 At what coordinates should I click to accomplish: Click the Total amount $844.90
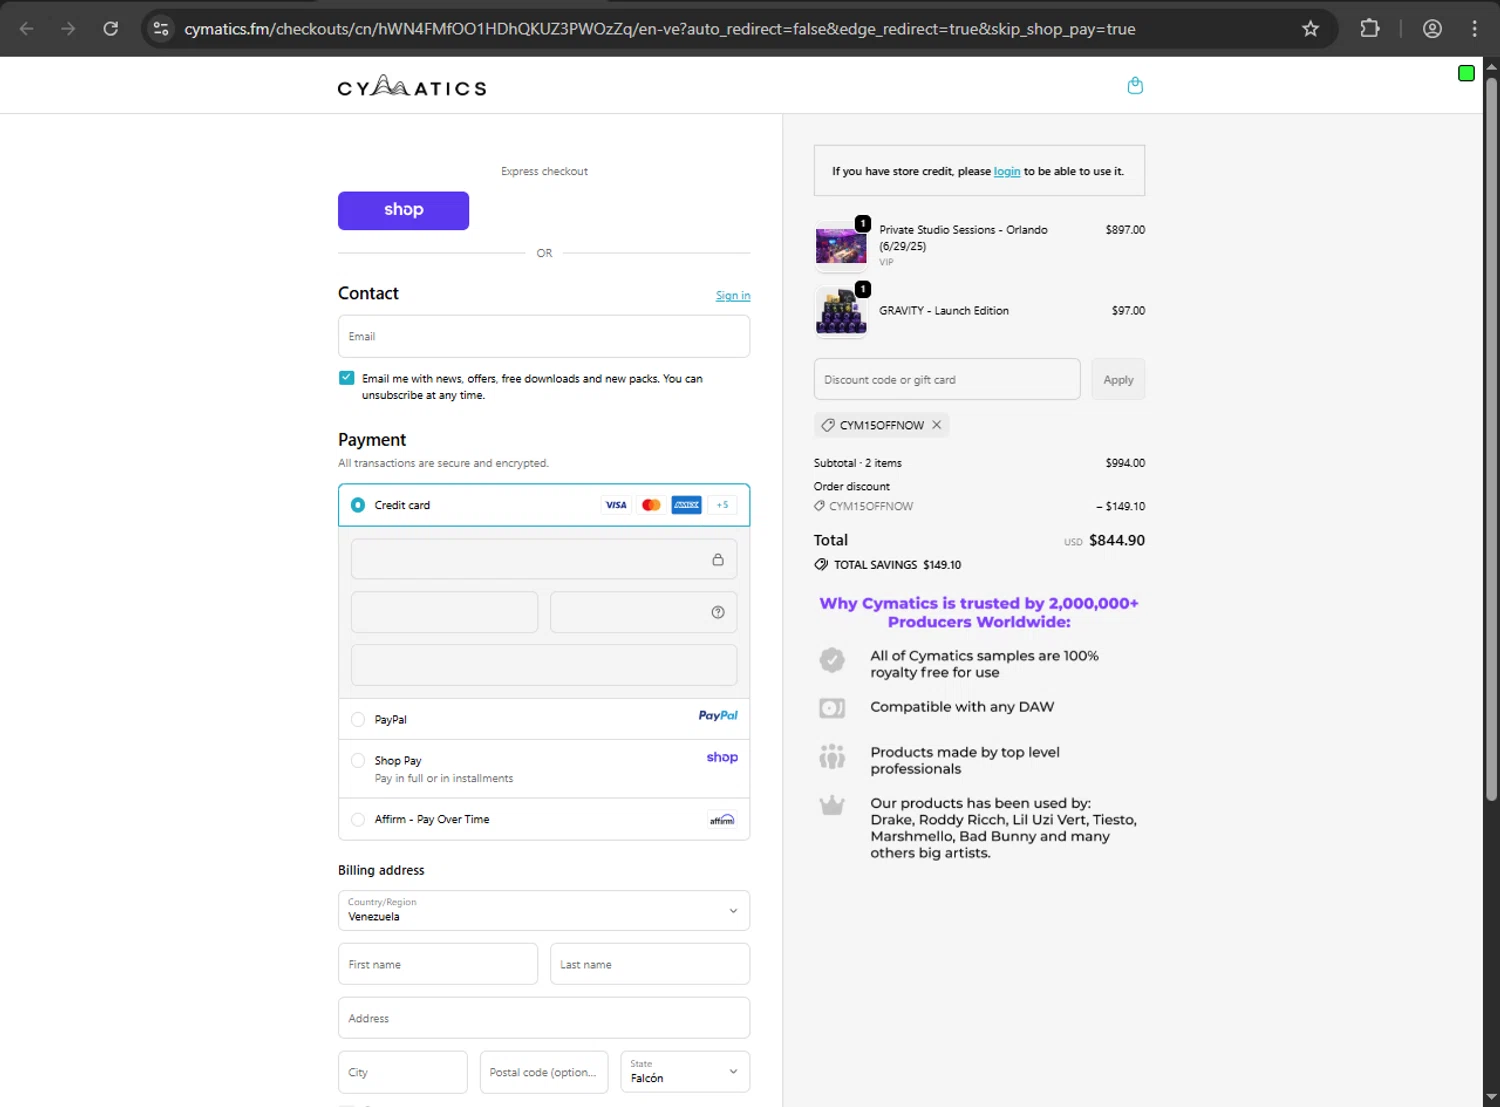point(1117,540)
